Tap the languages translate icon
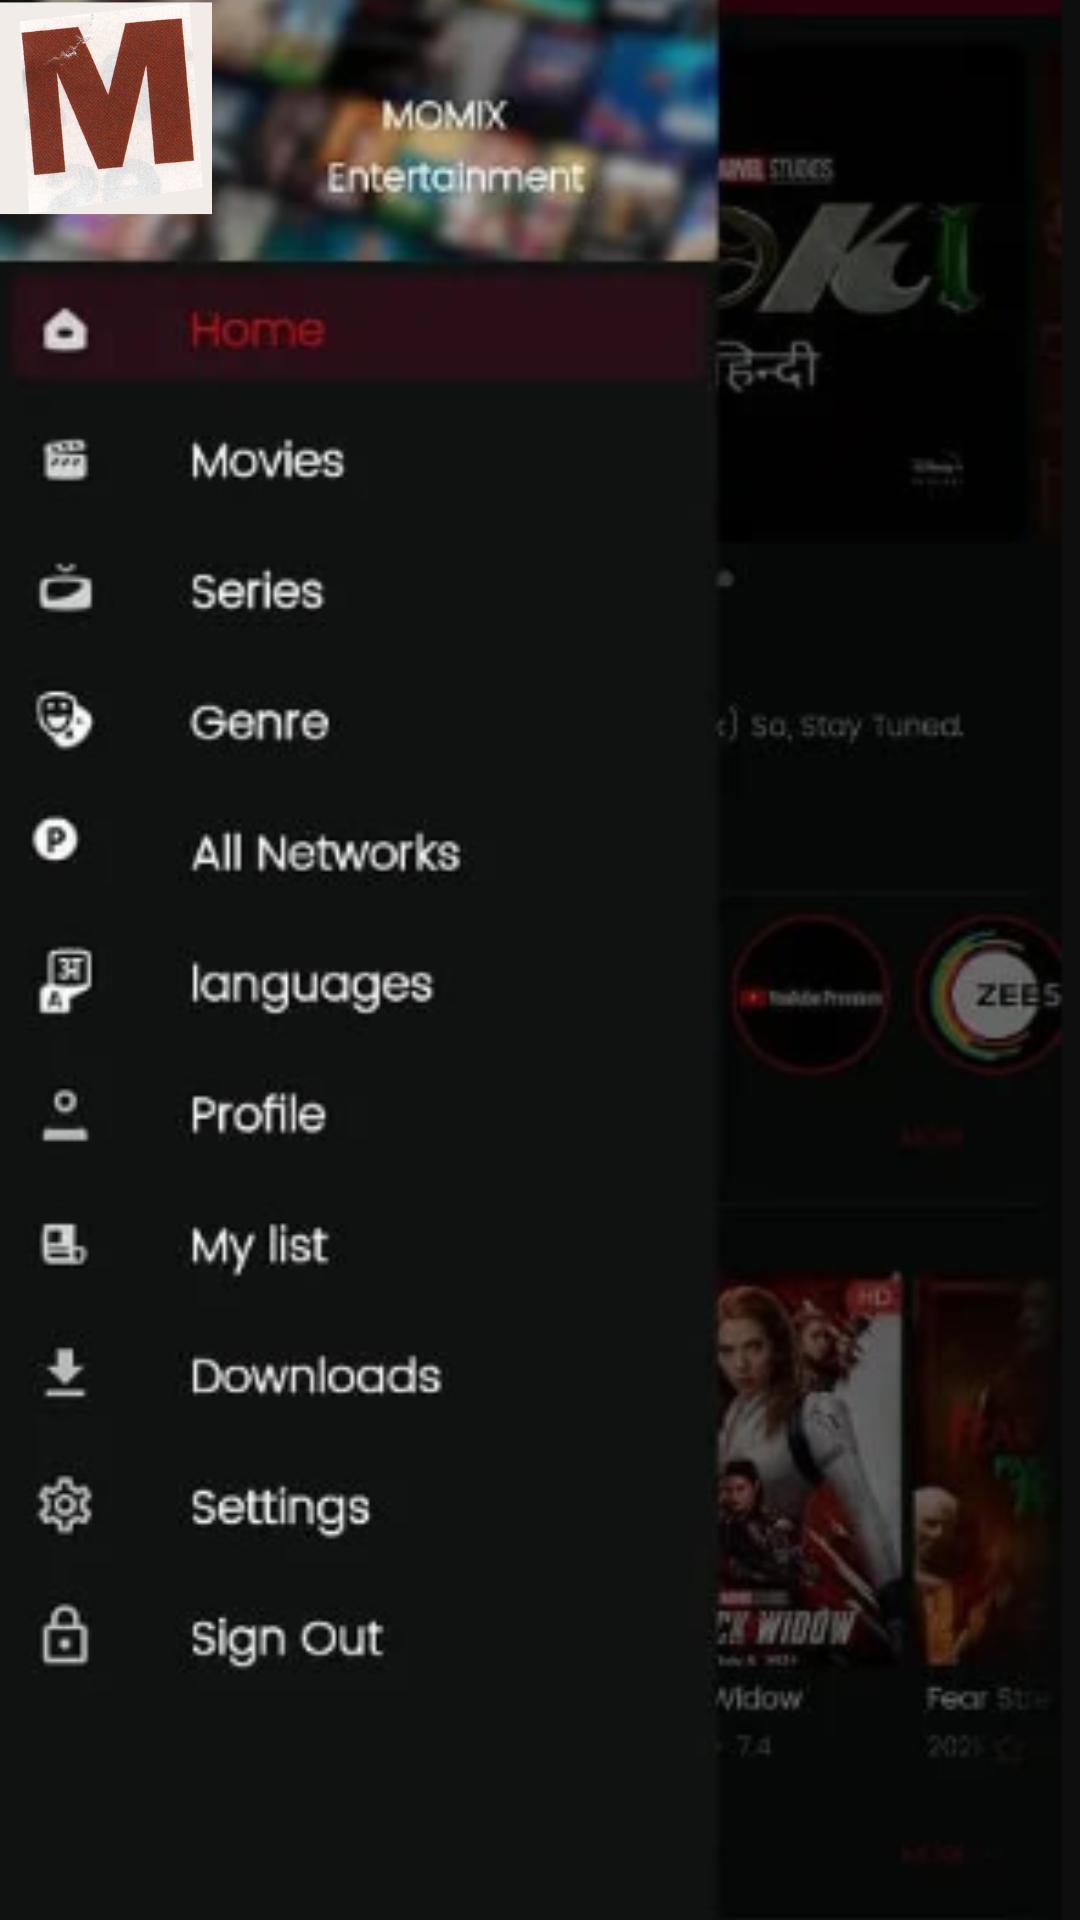1080x1920 pixels. (x=65, y=981)
